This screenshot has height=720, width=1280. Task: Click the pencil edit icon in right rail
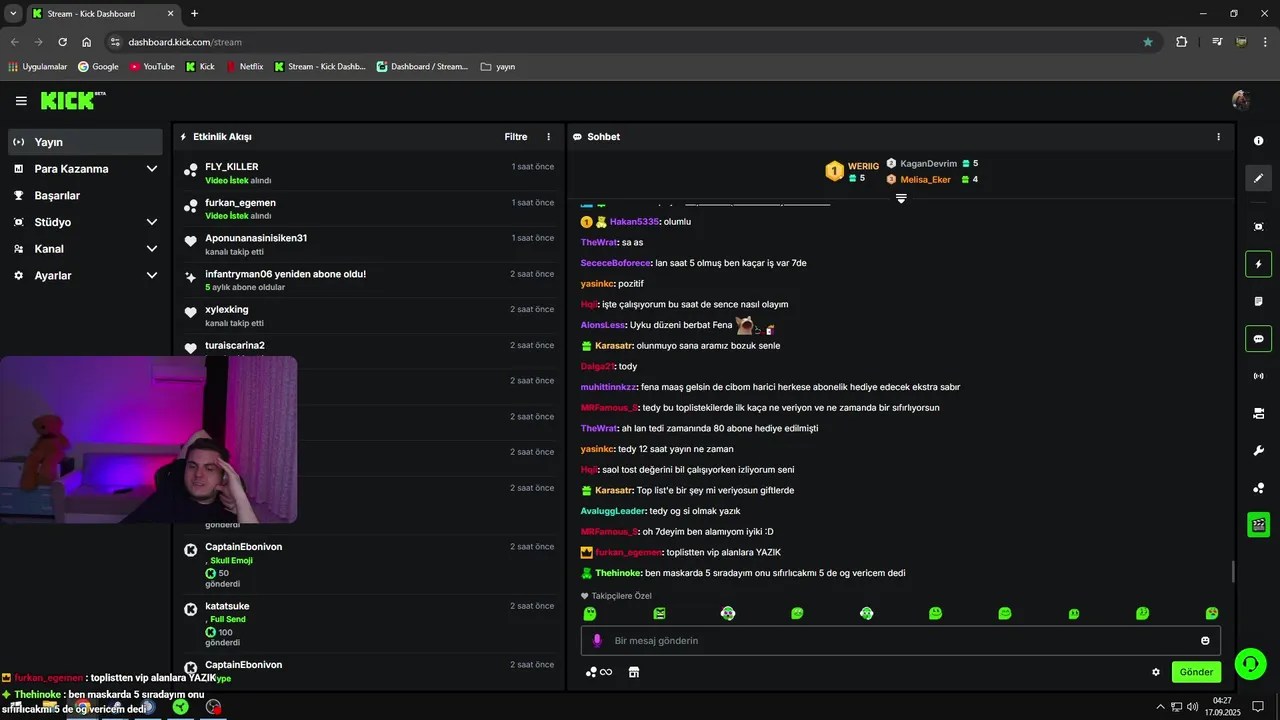click(1258, 178)
